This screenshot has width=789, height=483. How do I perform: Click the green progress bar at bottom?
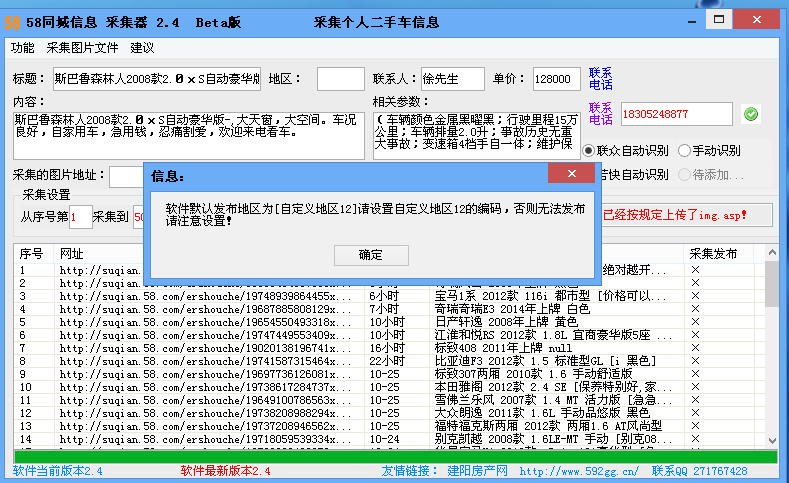(x=394, y=457)
